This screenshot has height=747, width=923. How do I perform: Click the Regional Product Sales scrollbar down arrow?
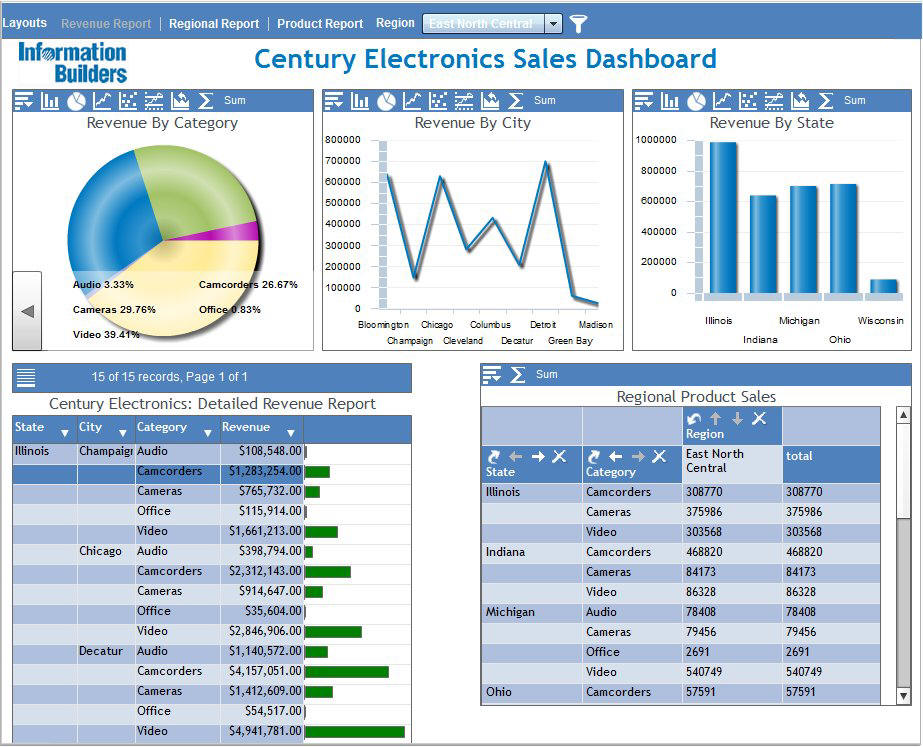pyautogui.click(x=904, y=696)
